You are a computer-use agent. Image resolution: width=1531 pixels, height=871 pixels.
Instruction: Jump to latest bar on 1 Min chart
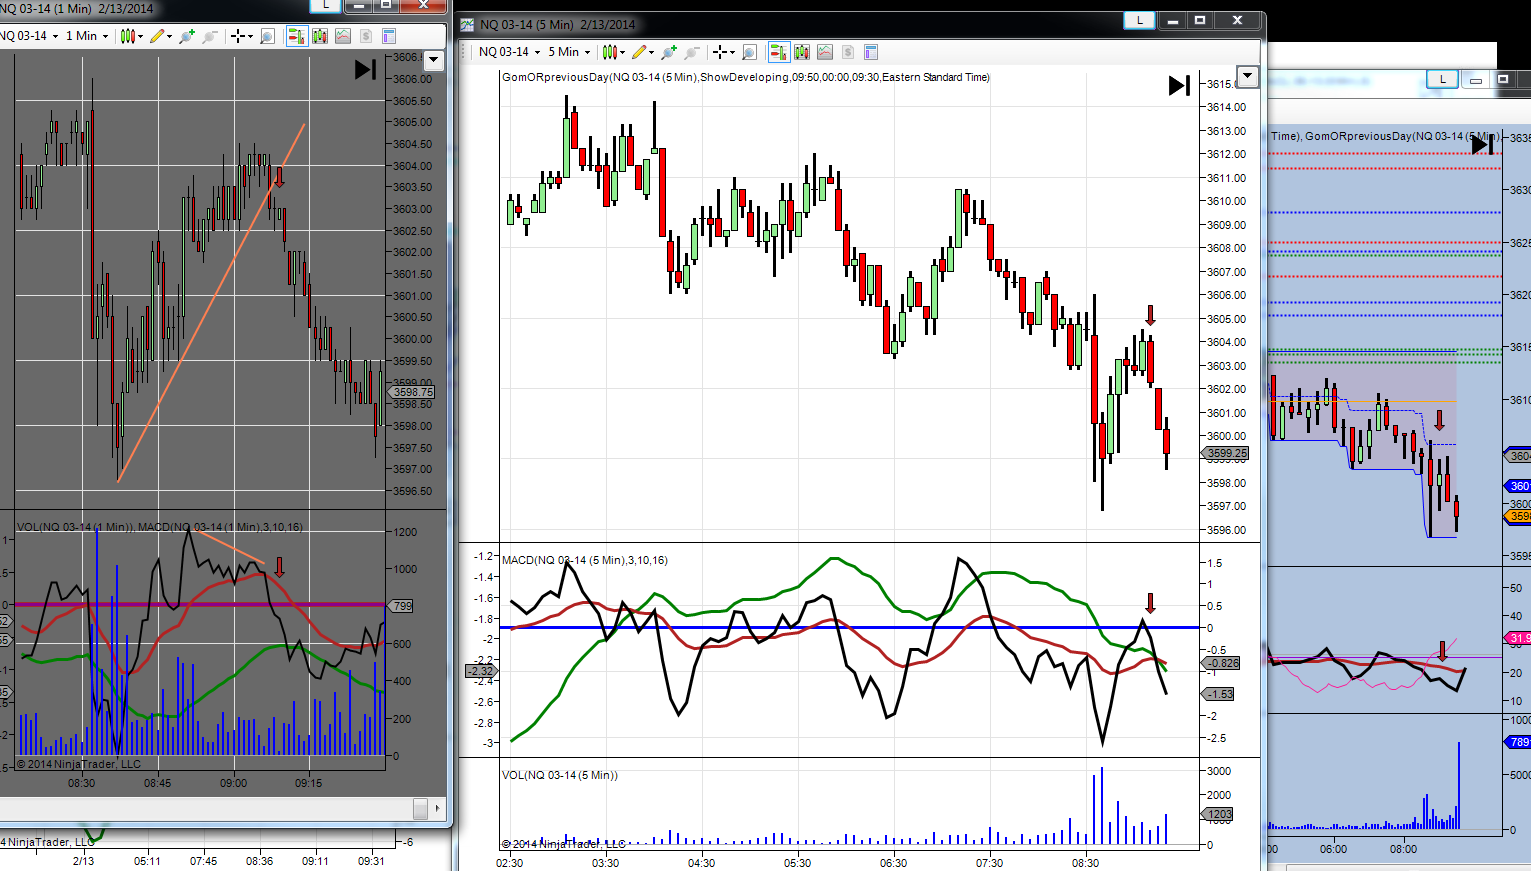click(x=365, y=69)
